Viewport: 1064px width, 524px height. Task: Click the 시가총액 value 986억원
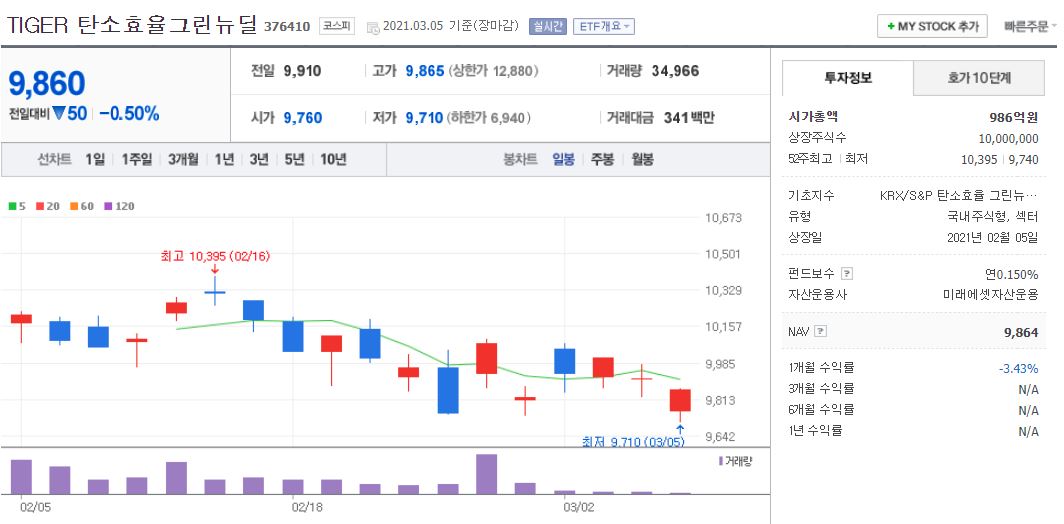pyautogui.click(x=1014, y=117)
